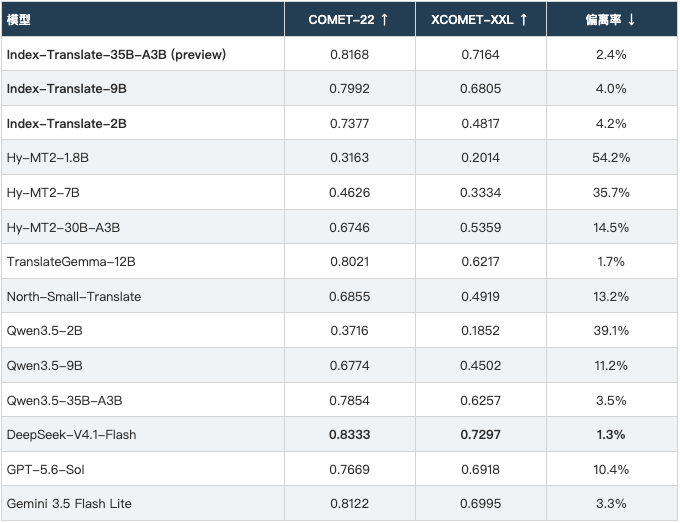The width and height of the screenshot is (680, 523).
Task: Click deviation rate 4.0%
Action: [x=611, y=88]
